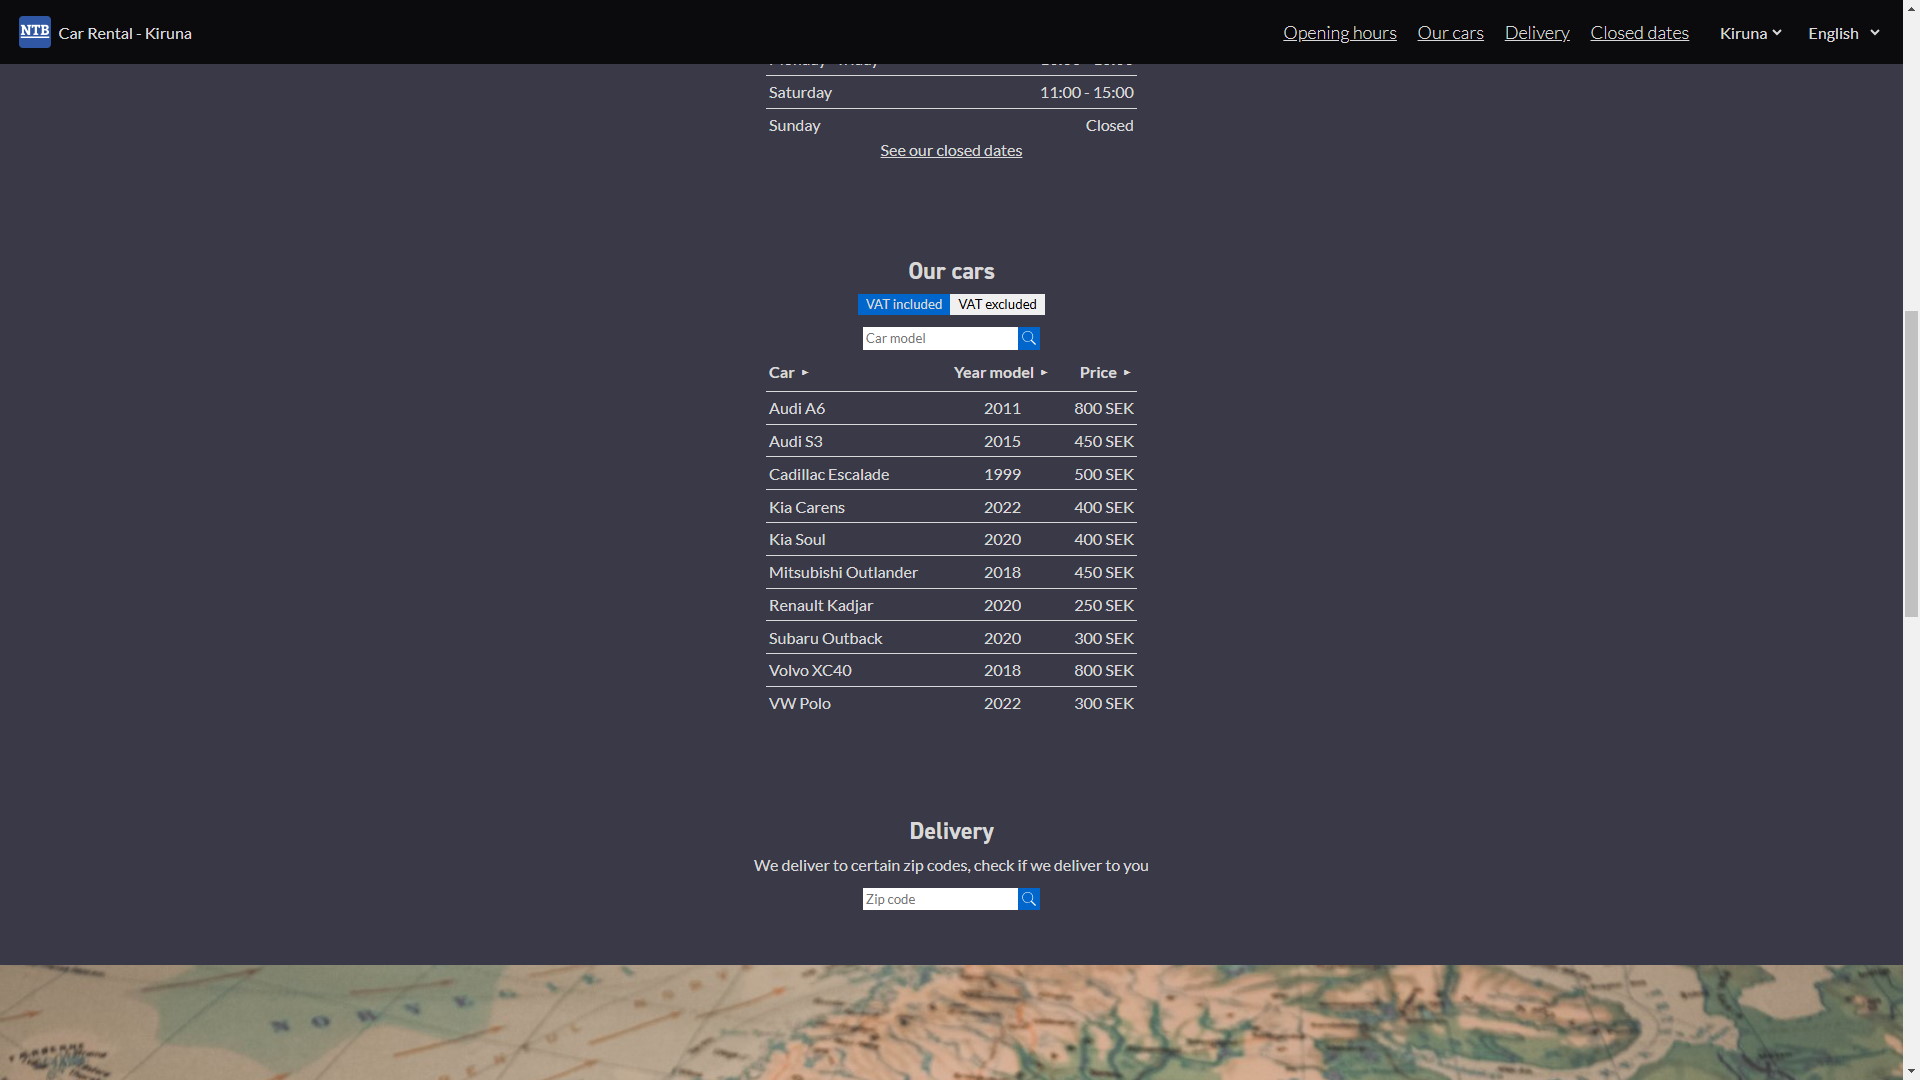Open the Delivery nav link
The height and width of the screenshot is (1080, 1920).
coord(1536,33)
